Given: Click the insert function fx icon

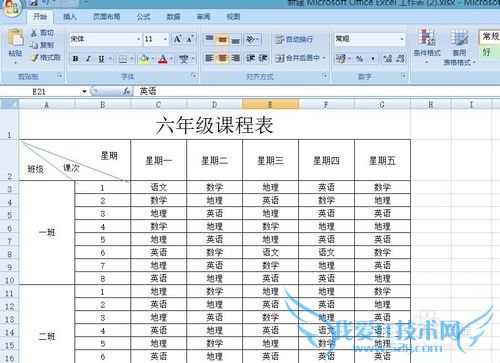Looking at the screenshot, I should 126,91.
